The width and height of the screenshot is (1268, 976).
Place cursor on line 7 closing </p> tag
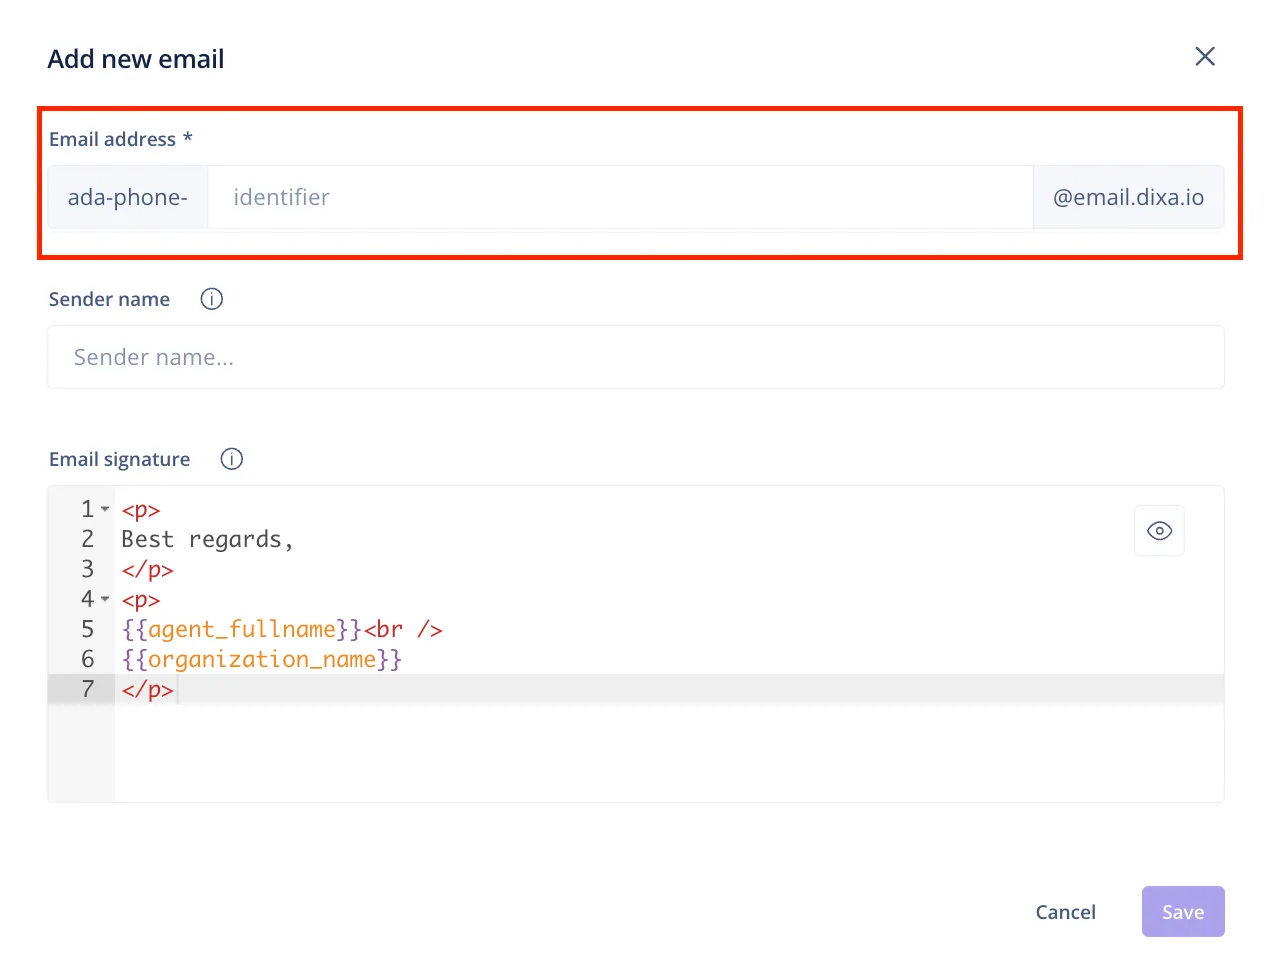coord(148,689)
